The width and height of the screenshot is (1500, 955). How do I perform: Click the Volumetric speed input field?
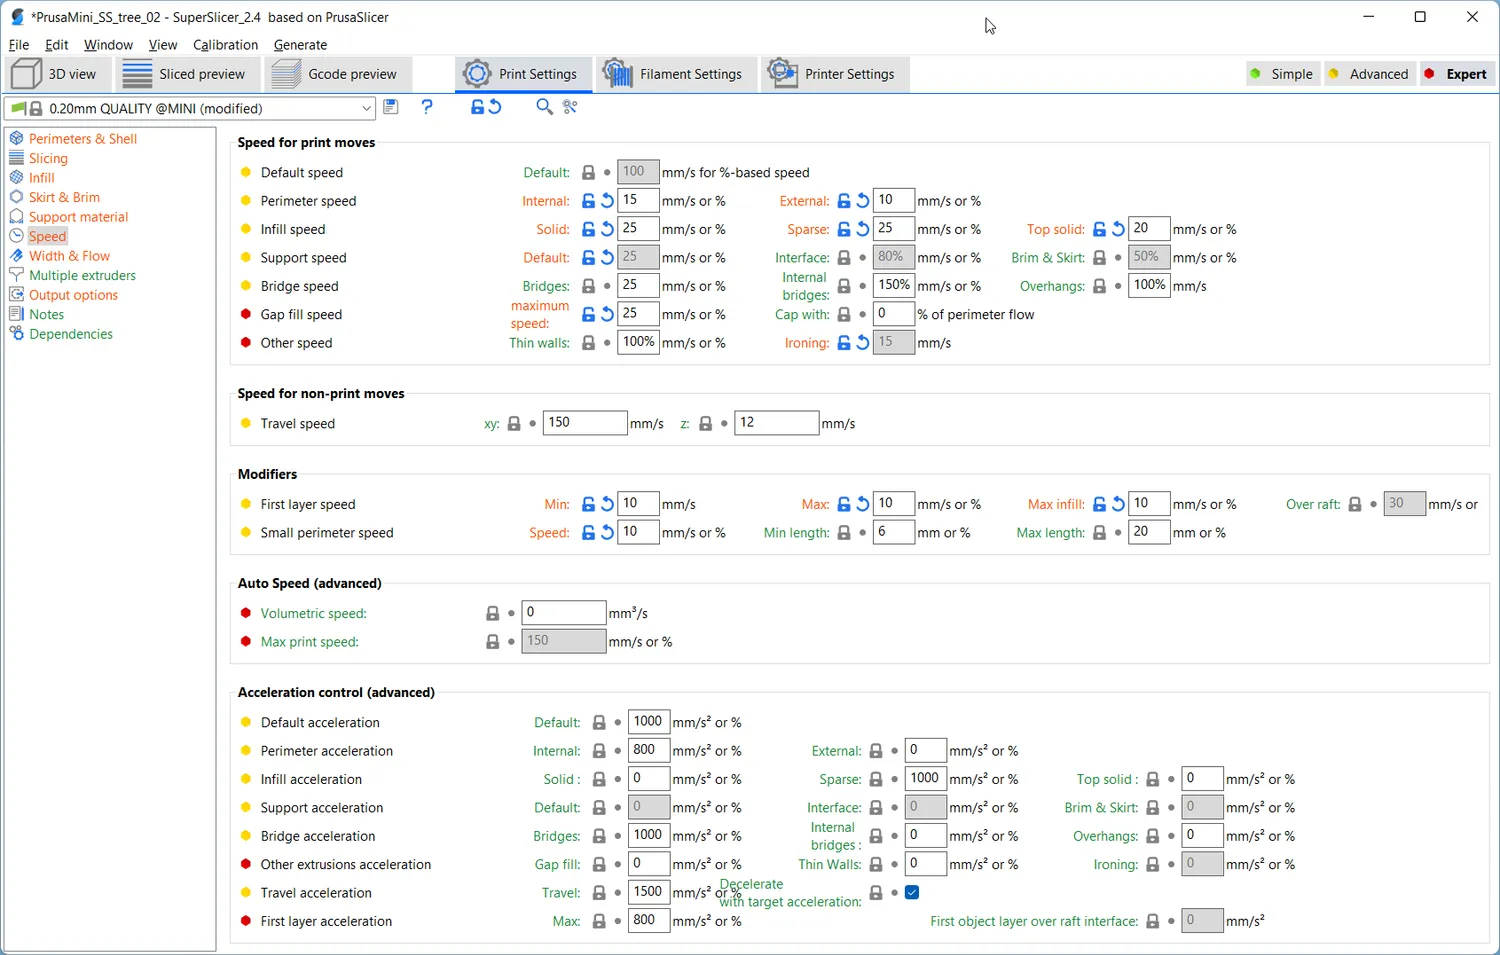pos(563,612)
